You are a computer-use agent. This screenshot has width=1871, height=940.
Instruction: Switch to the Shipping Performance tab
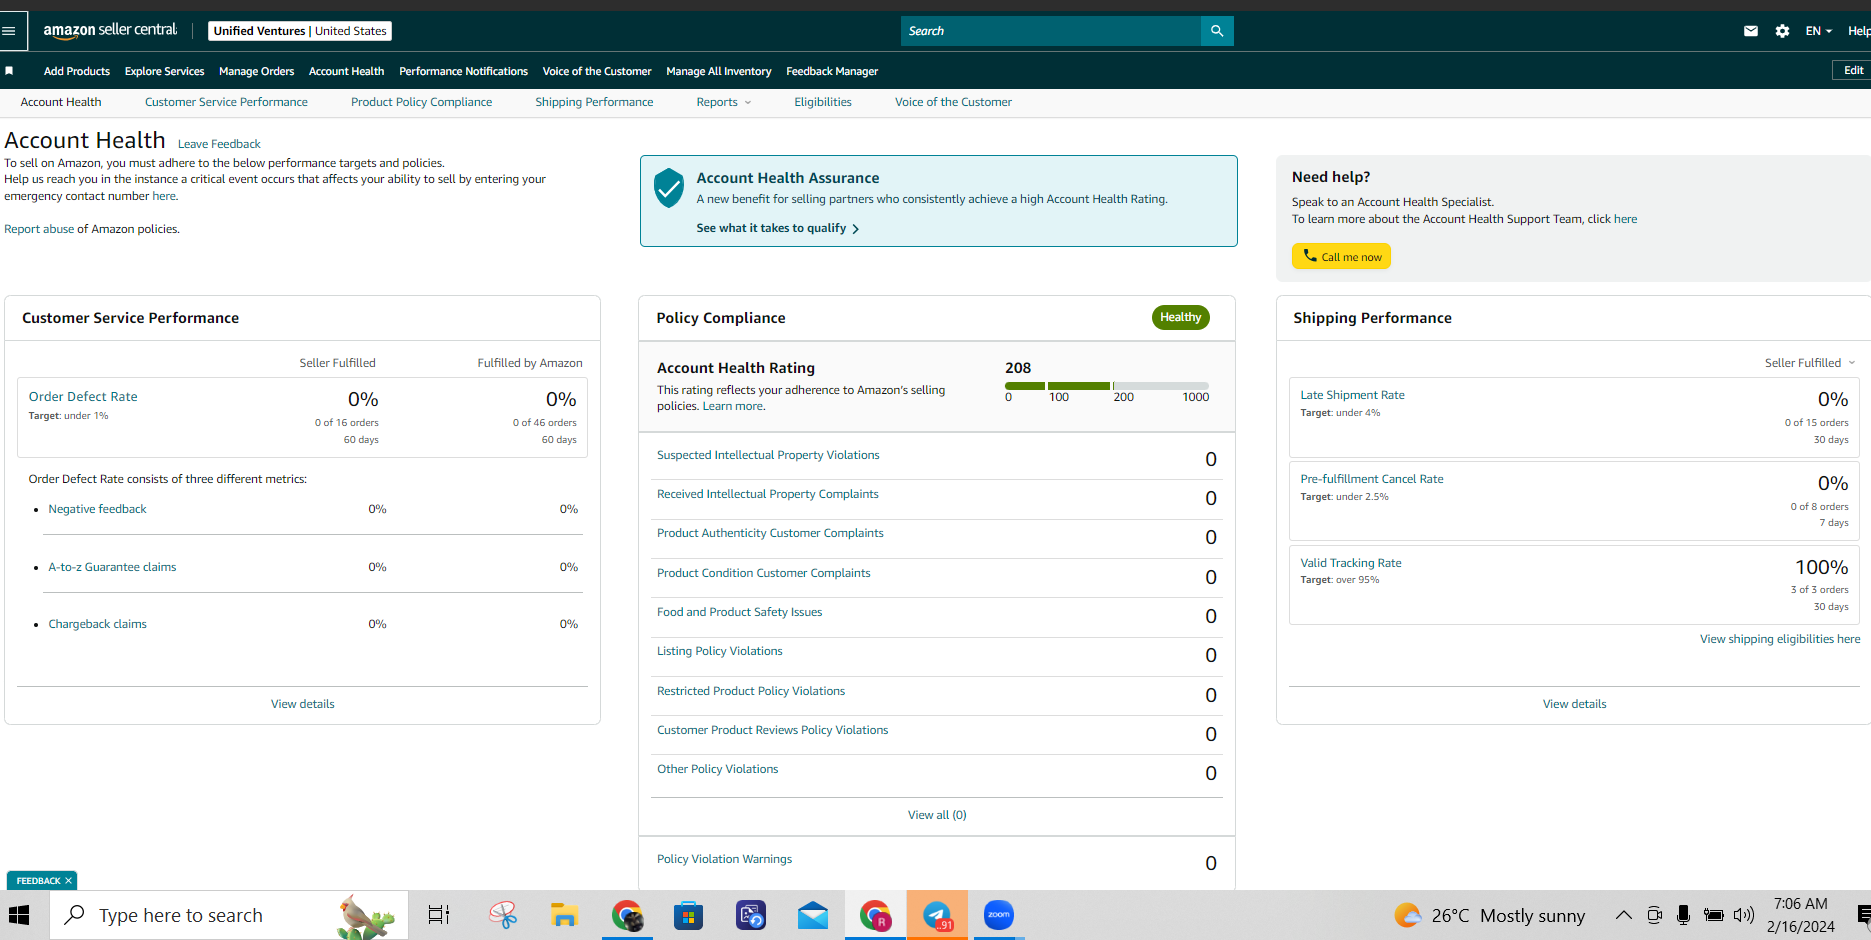pos(594,102)
